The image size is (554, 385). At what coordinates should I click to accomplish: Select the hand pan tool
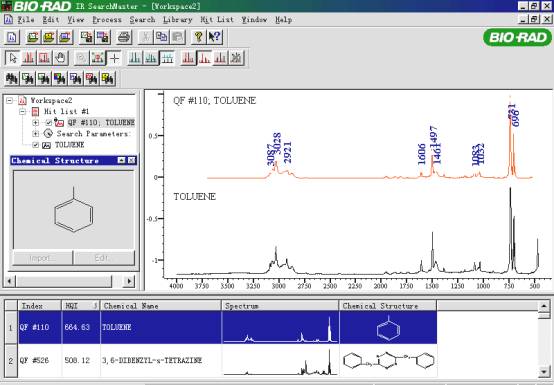(61, 58)
